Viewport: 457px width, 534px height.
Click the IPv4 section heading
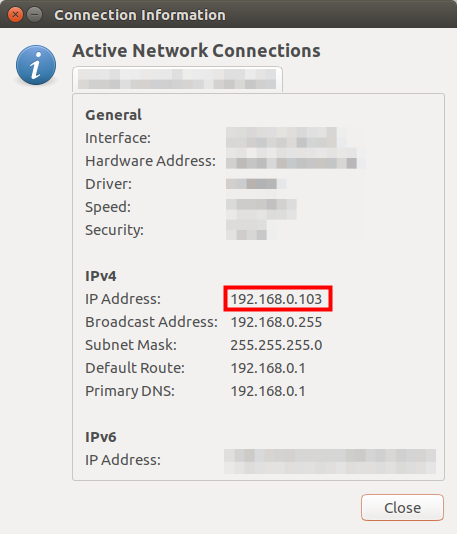click(101, 276)
